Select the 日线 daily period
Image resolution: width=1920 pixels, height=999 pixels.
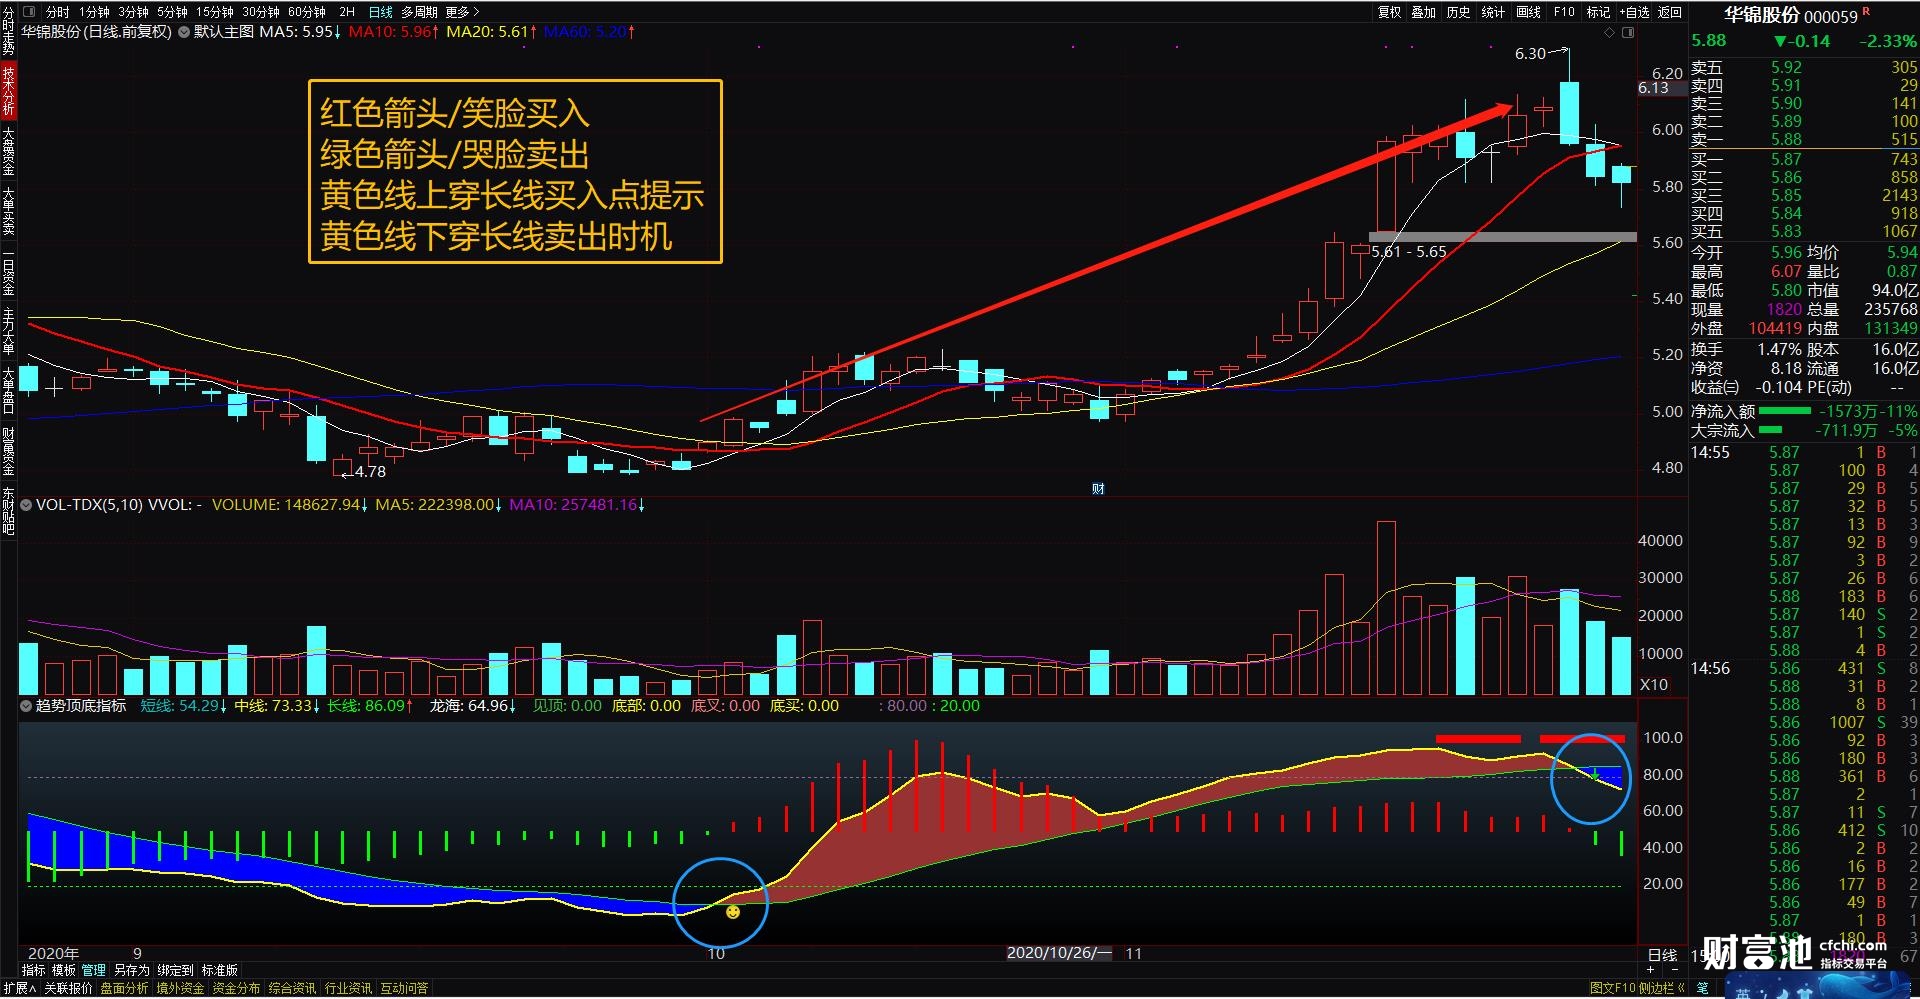click(381, 12)
